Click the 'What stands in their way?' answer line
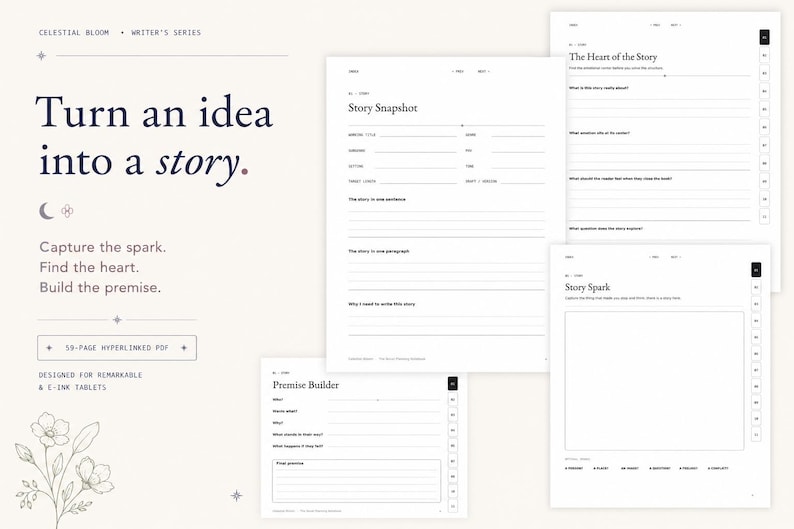The width and height of the screenshot is (794, 529). pos(384,435)
